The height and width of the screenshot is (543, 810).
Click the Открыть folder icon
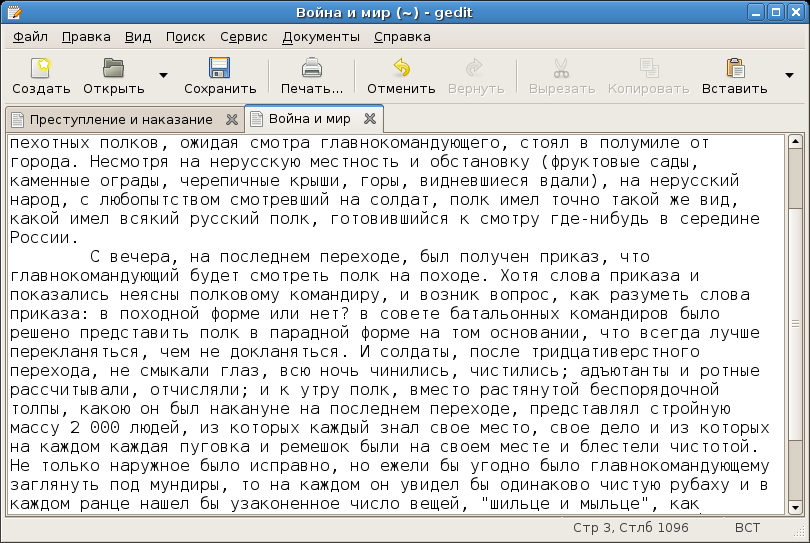[x=113, y=68]
